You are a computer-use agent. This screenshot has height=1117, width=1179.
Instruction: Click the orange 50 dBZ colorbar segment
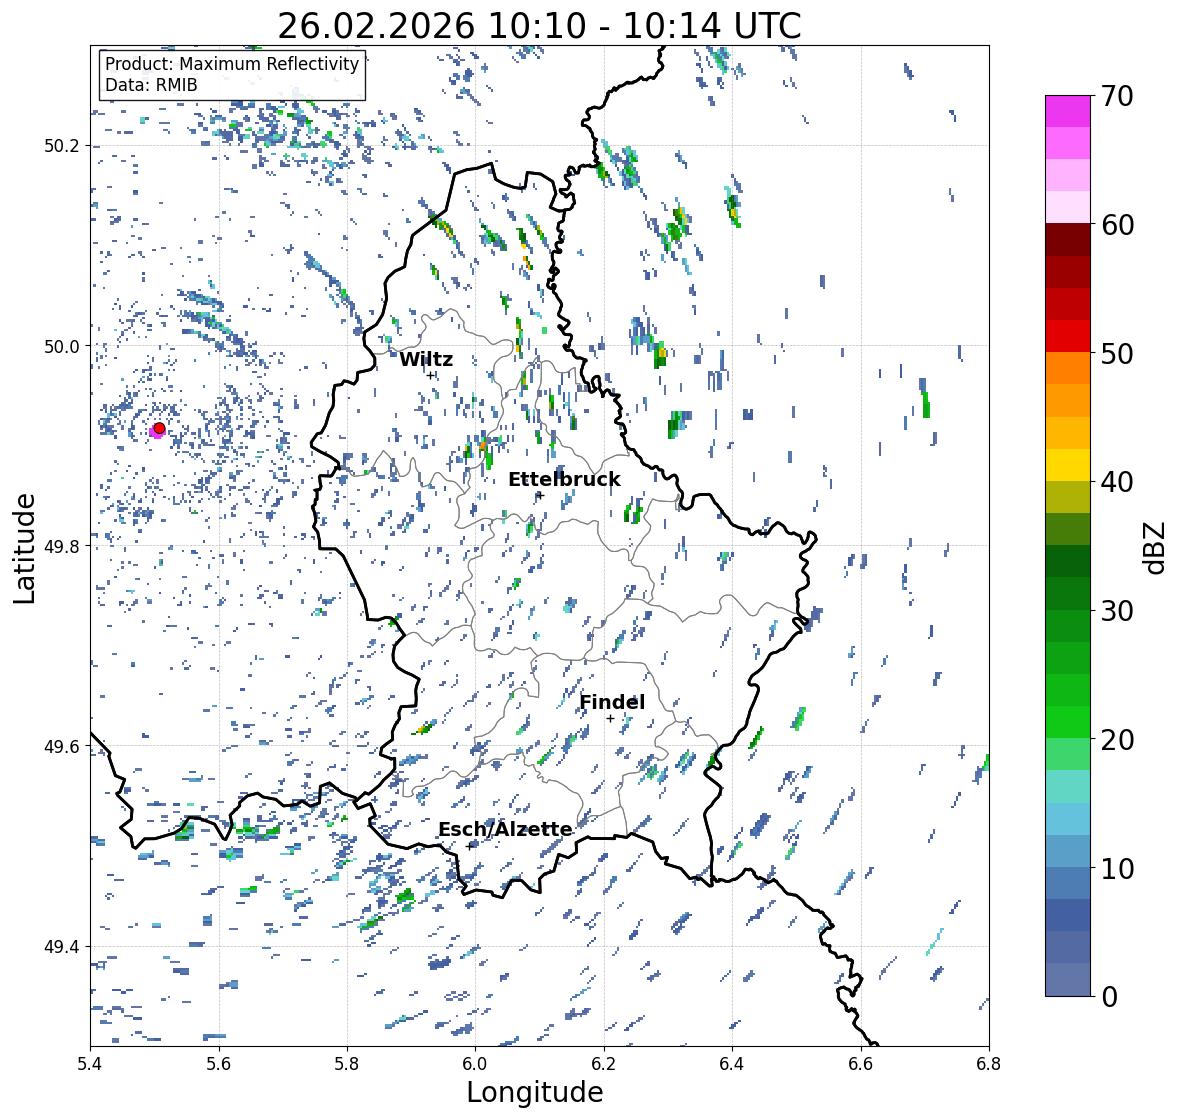click(1068, 368)
